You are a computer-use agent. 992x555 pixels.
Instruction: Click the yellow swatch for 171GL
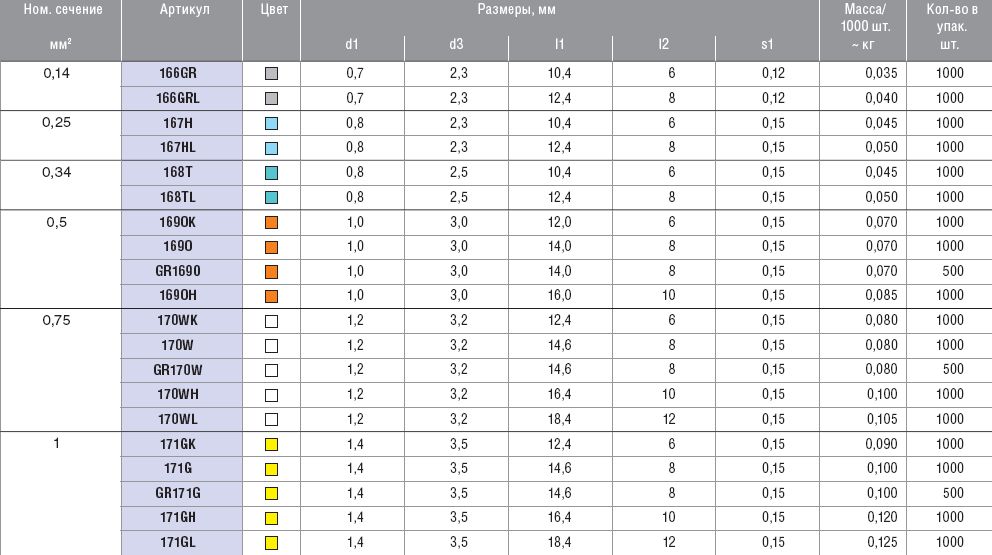coord(271,543)
